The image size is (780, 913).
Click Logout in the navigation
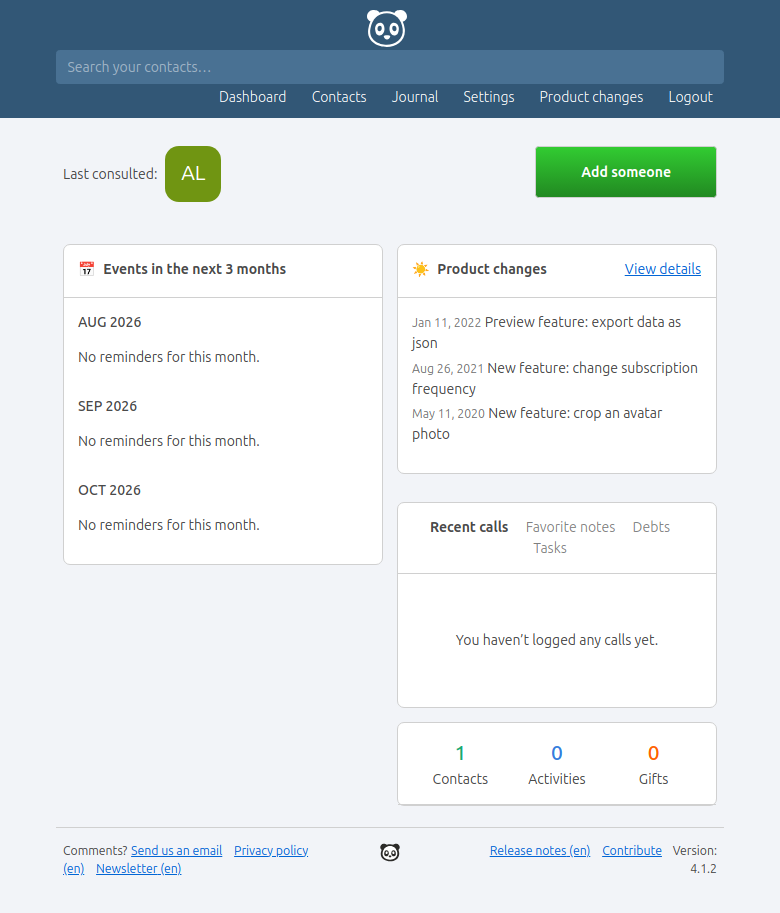690,97
